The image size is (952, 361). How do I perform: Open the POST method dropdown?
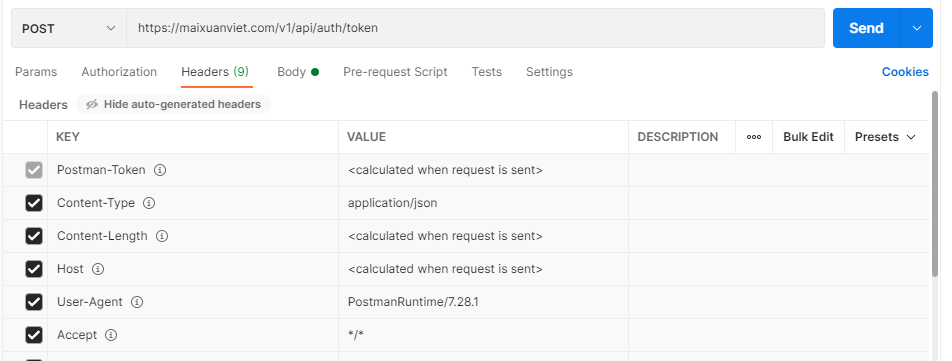[69, 29]
